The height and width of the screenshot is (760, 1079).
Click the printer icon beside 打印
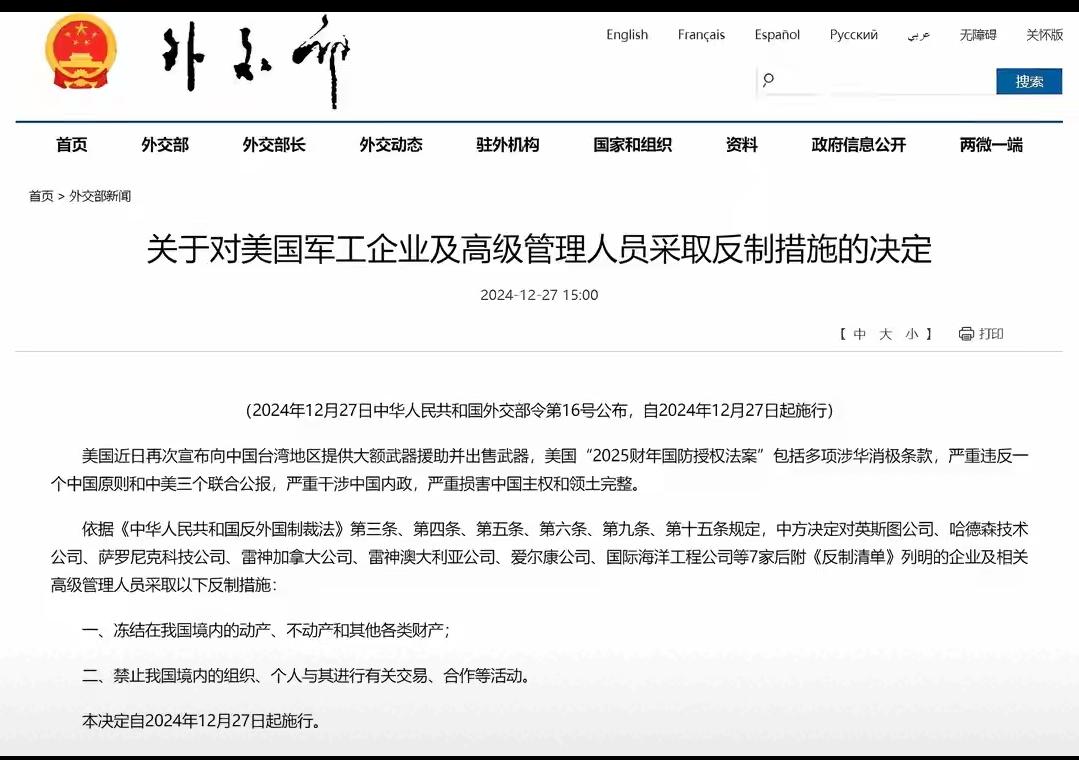click(x=966, y=334)
